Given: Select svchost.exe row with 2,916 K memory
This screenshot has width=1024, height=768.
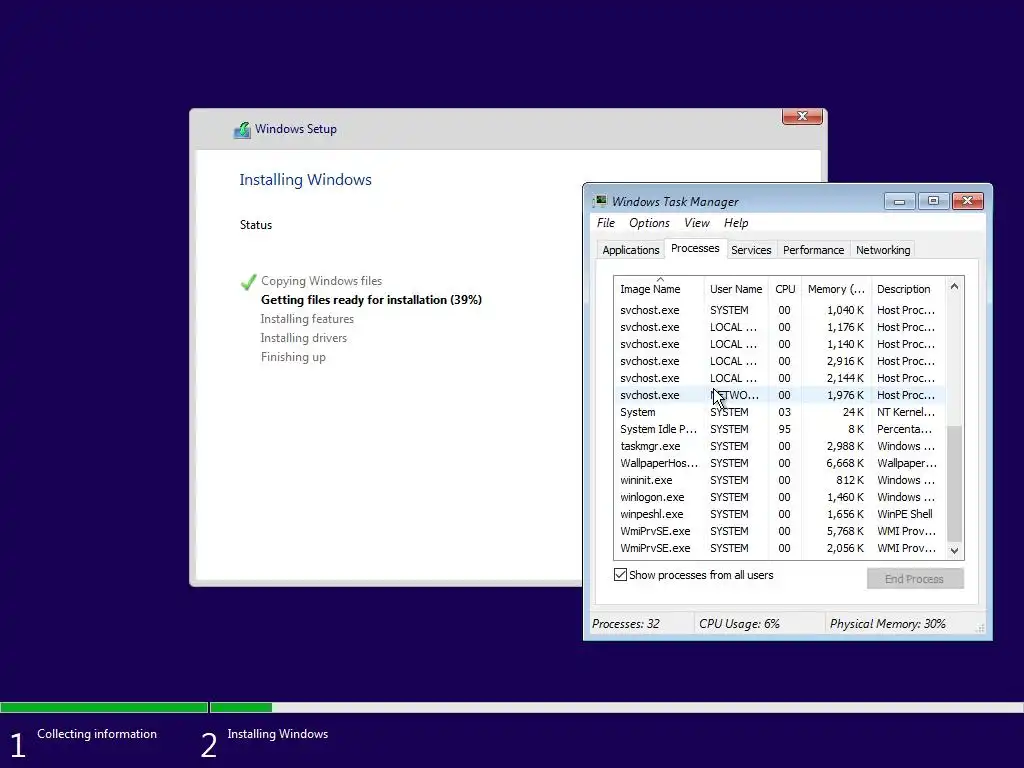Looking at the screenshot, I should coord(780,361).
